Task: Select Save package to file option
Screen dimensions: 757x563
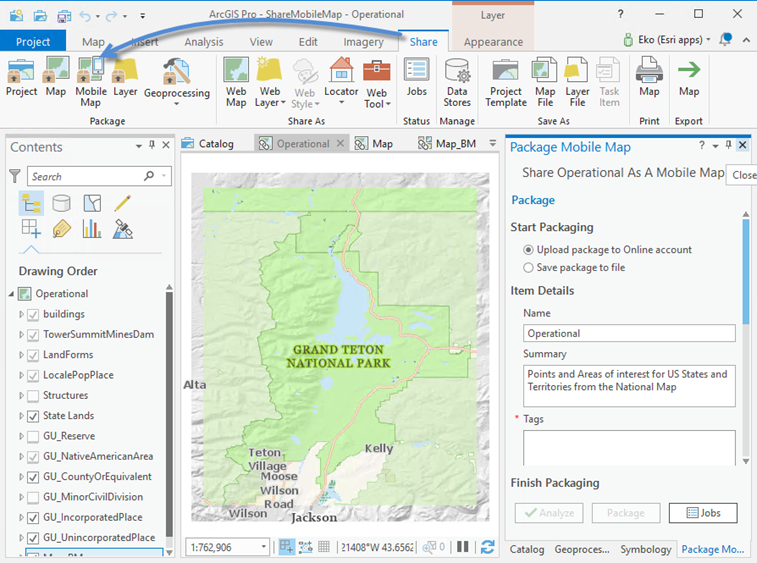Action: (528, 267)
